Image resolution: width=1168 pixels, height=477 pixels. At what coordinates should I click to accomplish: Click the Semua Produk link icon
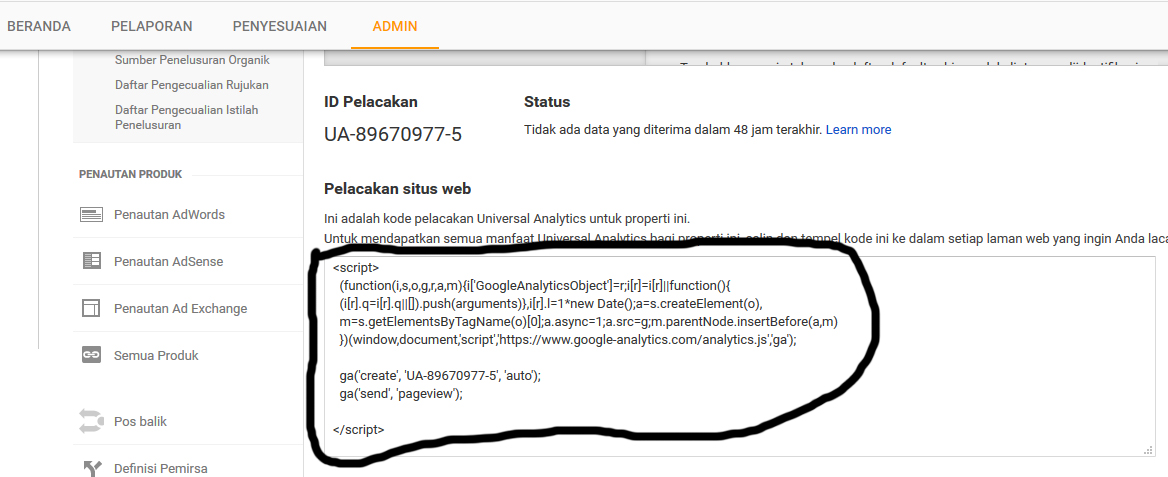pyautogui.click(x=92, y=356)
